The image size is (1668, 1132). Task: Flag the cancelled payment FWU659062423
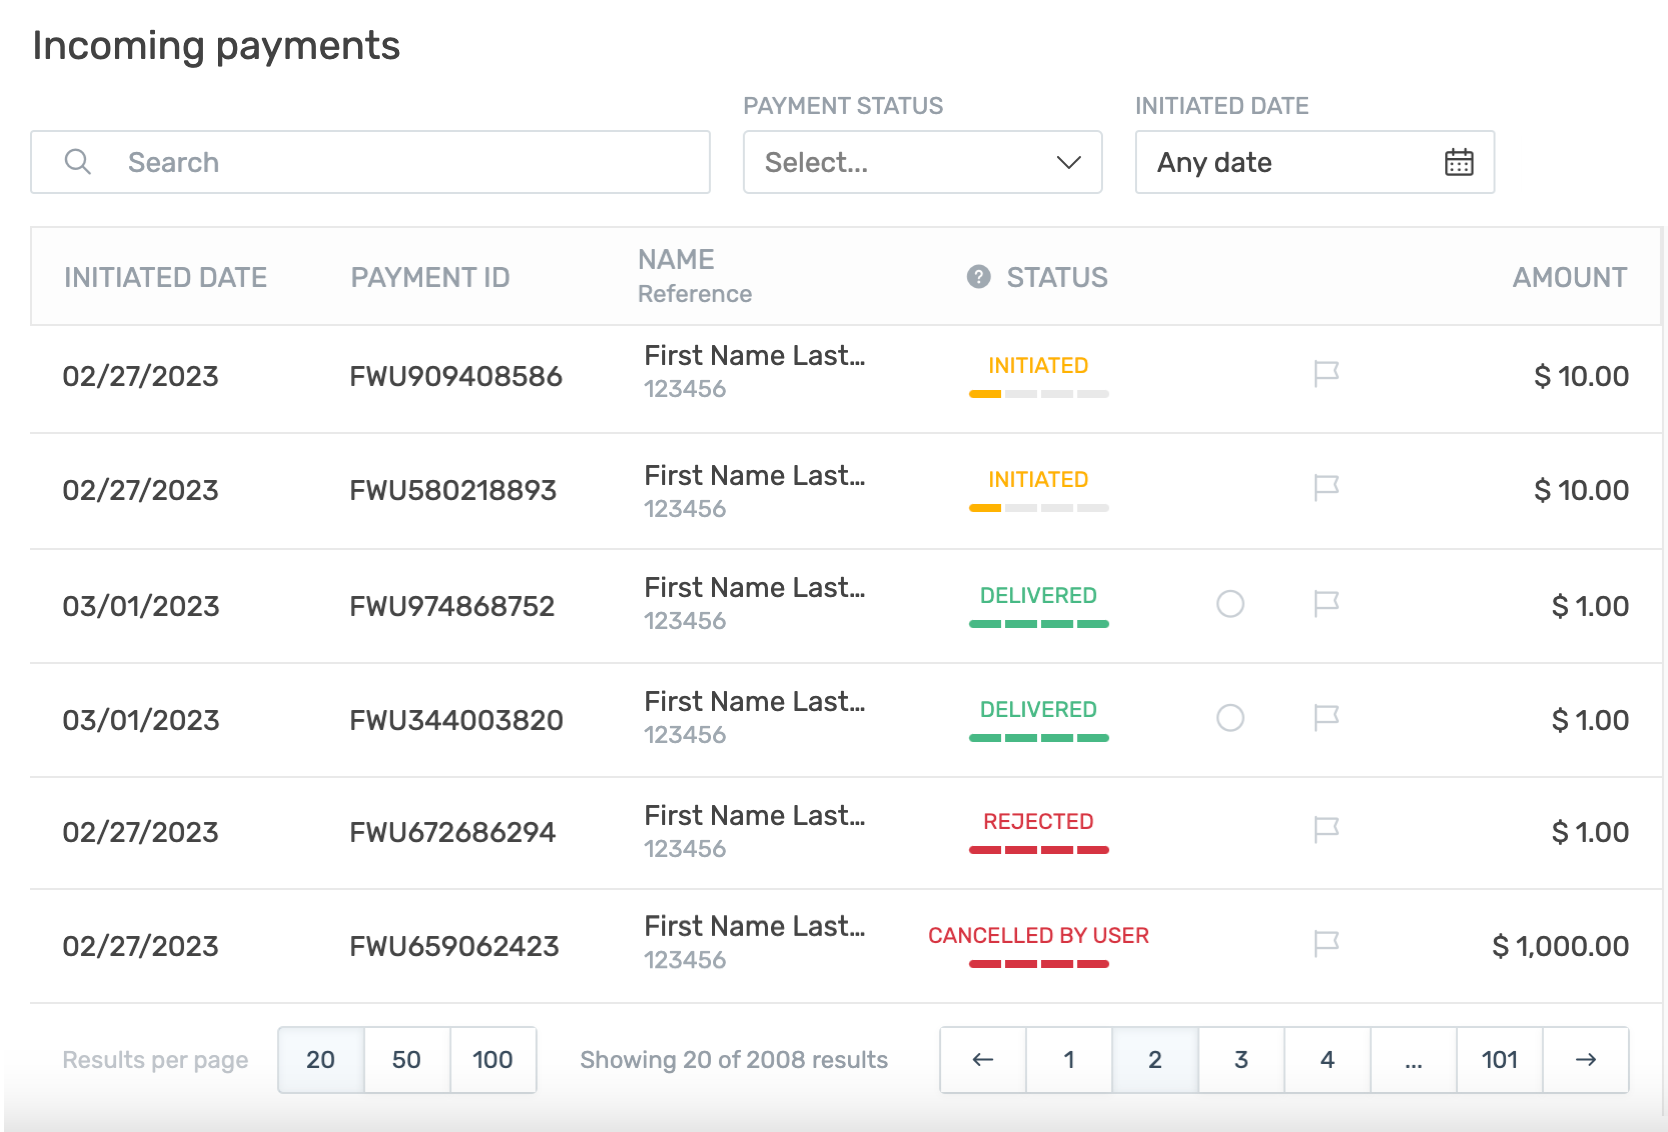(1326, 944)
